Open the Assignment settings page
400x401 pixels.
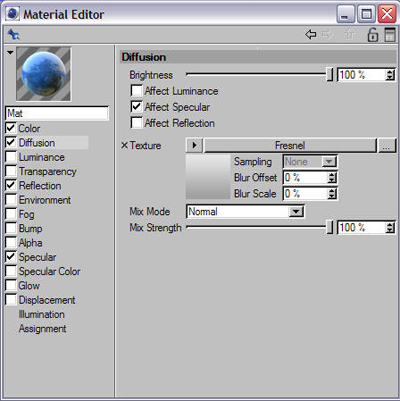42,329
